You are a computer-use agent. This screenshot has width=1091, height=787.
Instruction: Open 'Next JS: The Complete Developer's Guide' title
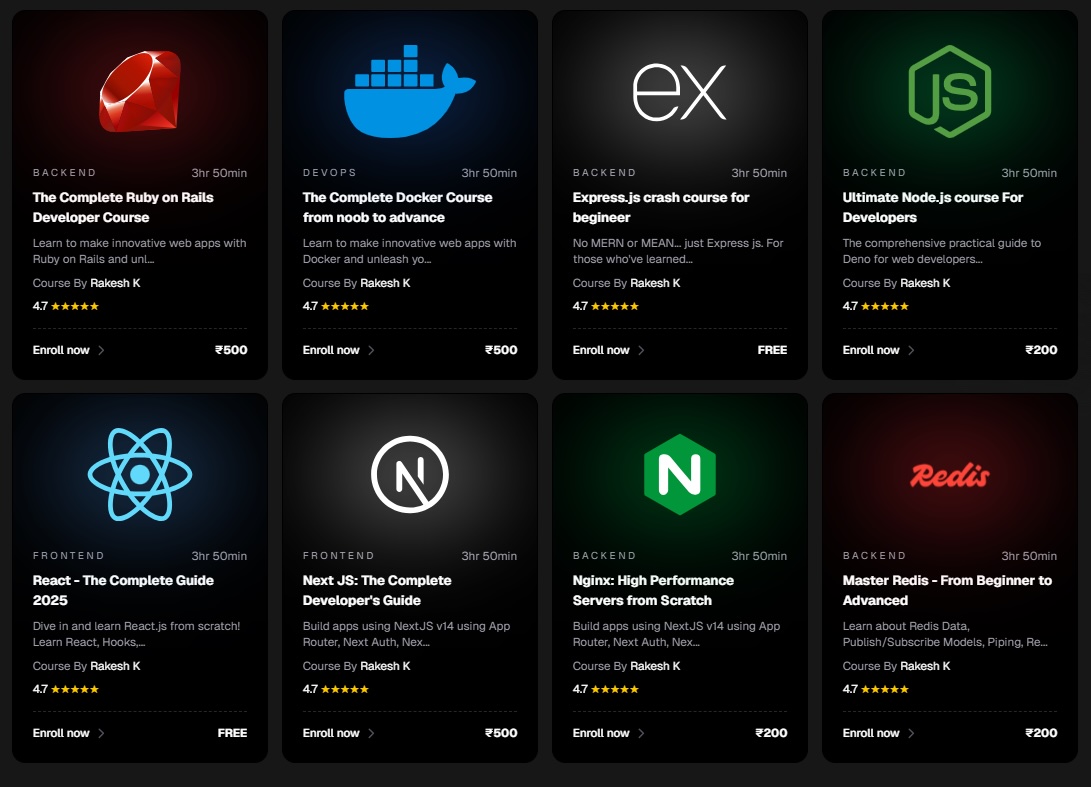pyautogui.click(x=377, y=590)
